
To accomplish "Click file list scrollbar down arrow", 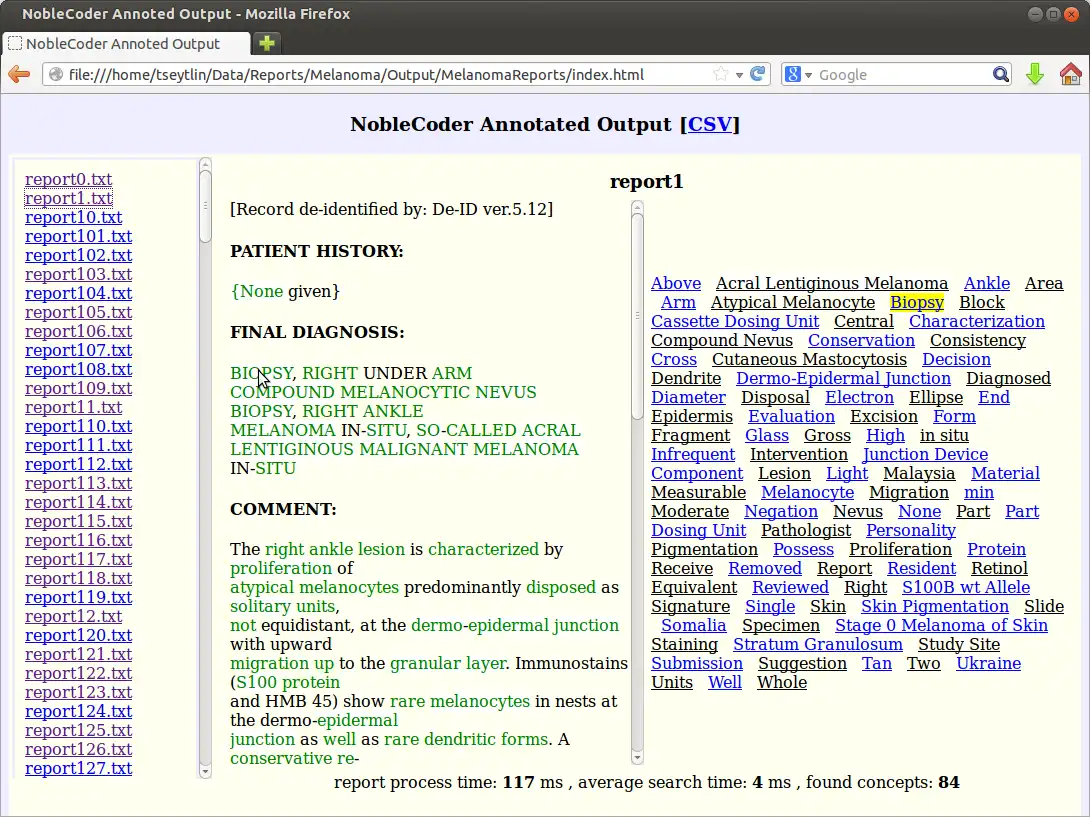I will (x=205, y=771).
